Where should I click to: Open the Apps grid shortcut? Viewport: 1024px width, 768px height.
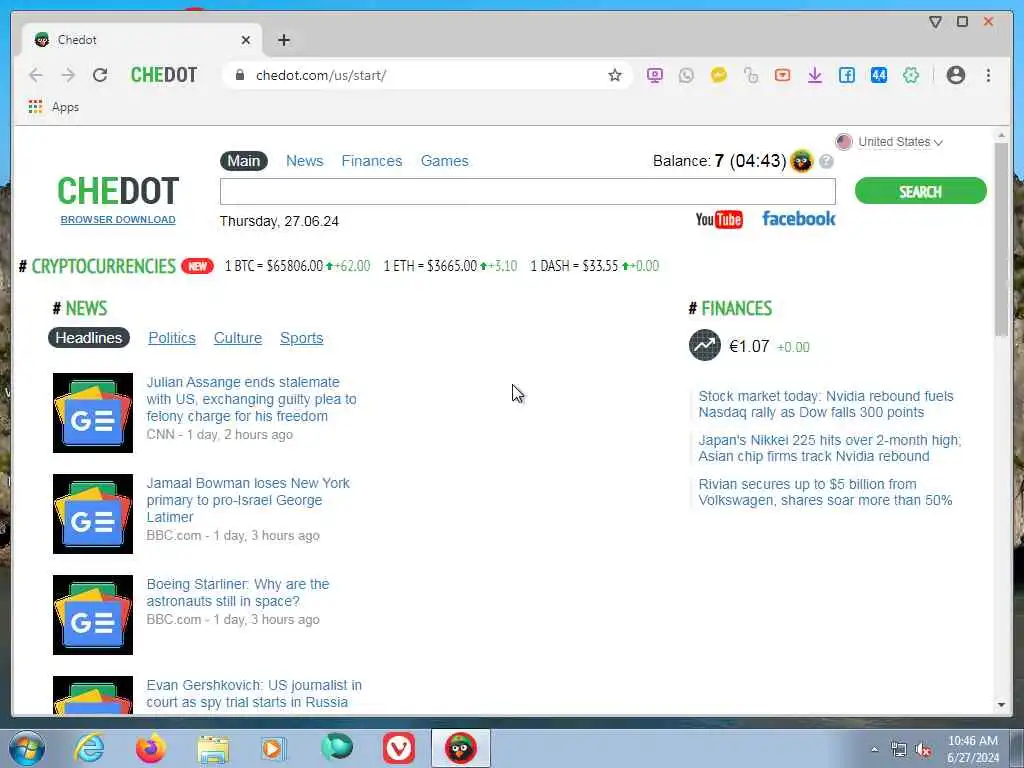54,106
